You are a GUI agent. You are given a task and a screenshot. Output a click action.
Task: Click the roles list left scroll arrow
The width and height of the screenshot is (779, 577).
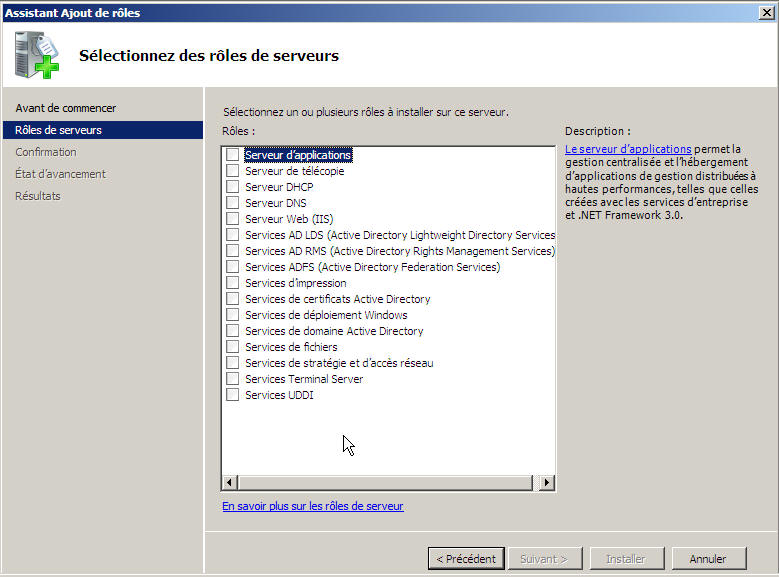[x=230, y=482]
